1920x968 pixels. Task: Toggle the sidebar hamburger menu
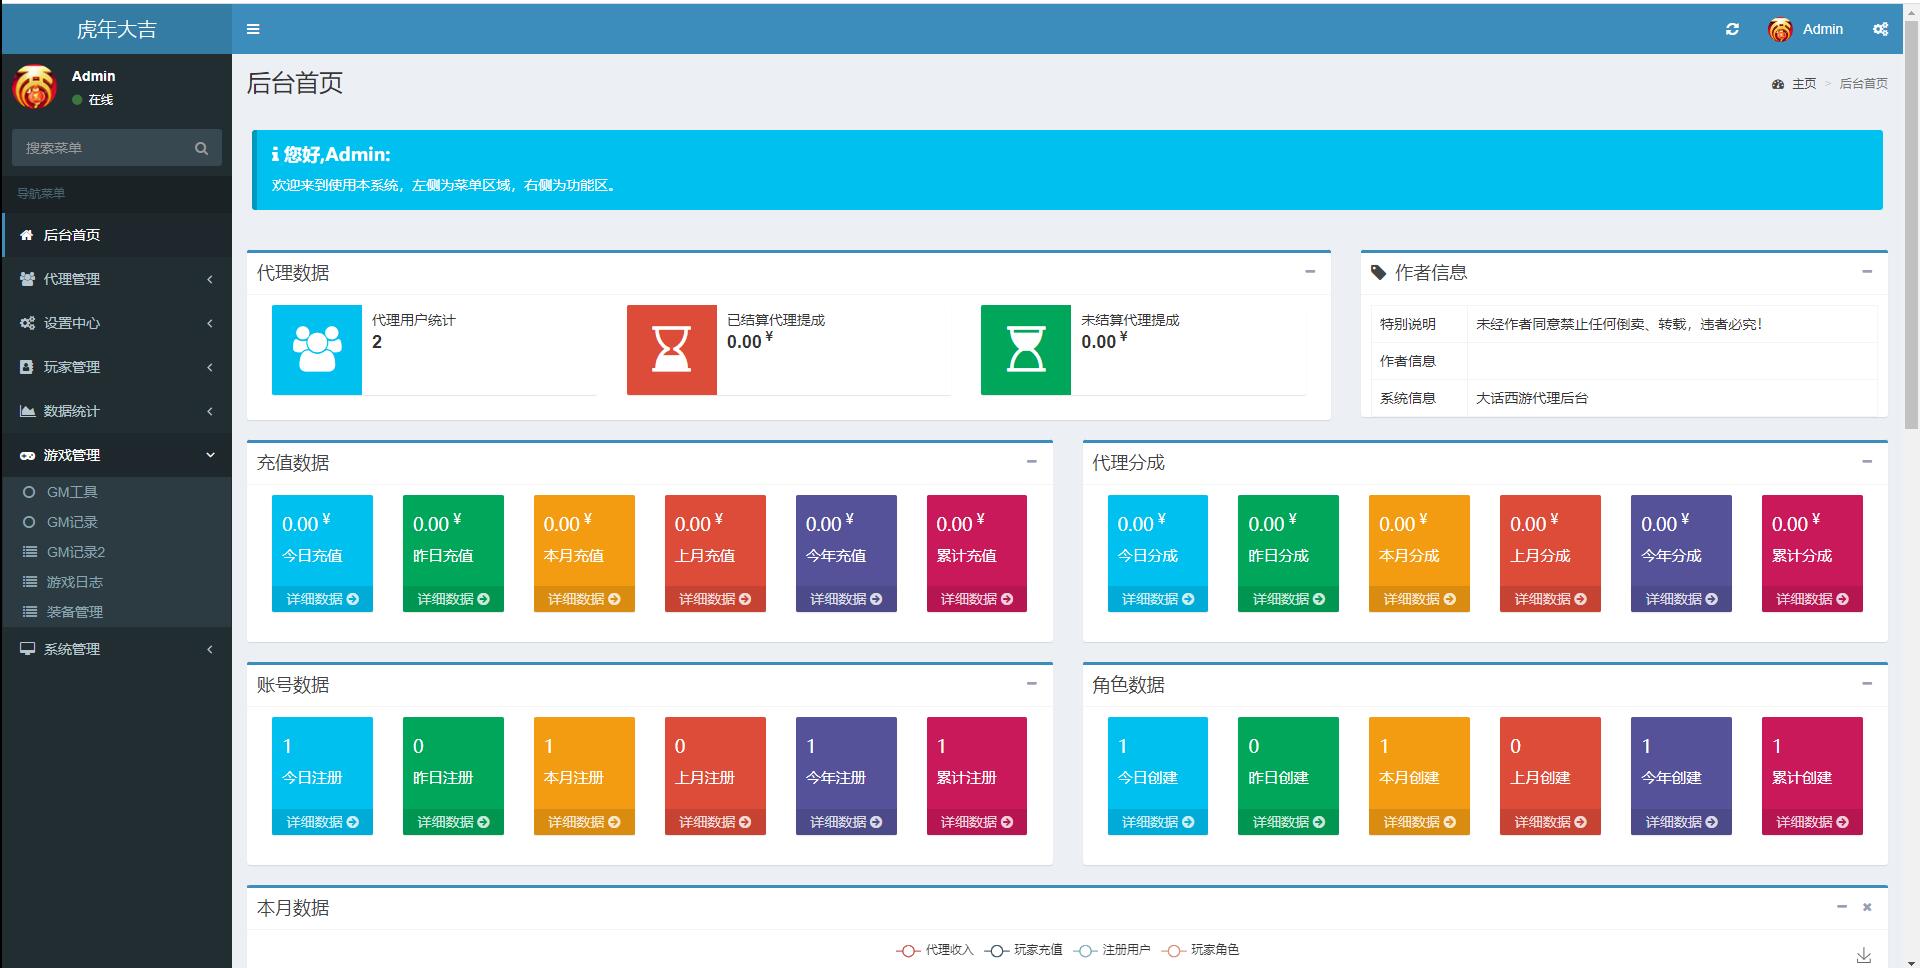253,29
